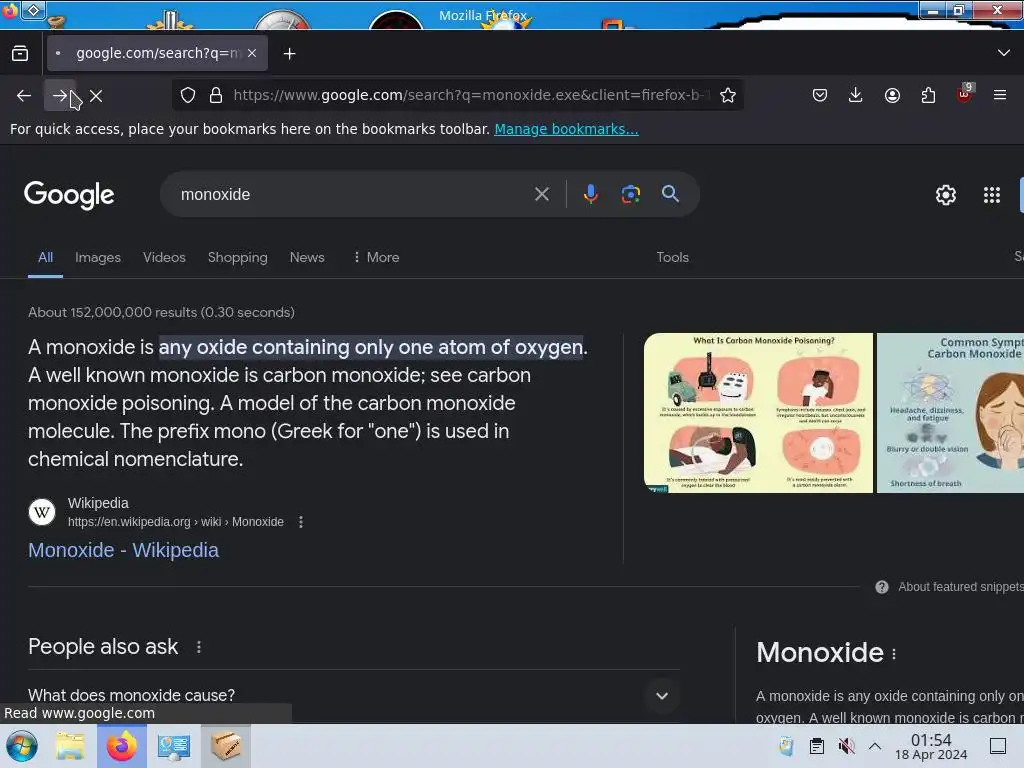Open Firefox View recent browsing icon
The image size is (1024, 768).
tap(20, 54)
